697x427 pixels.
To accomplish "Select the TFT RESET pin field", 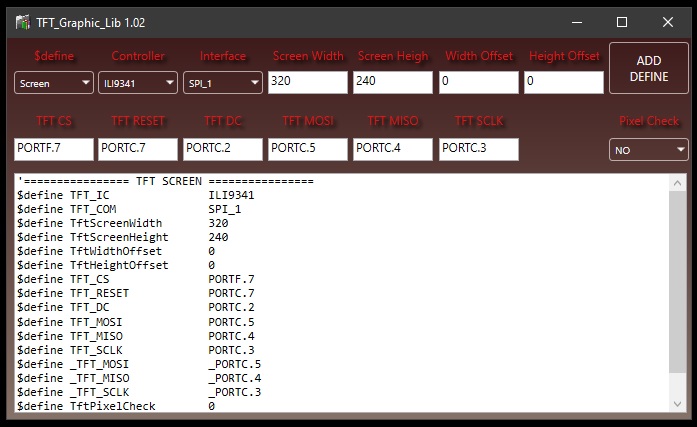I will pyautogui.click(x=138, y=149).
